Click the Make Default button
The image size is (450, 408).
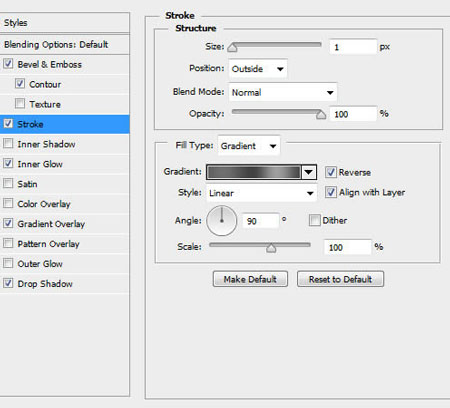250,279
